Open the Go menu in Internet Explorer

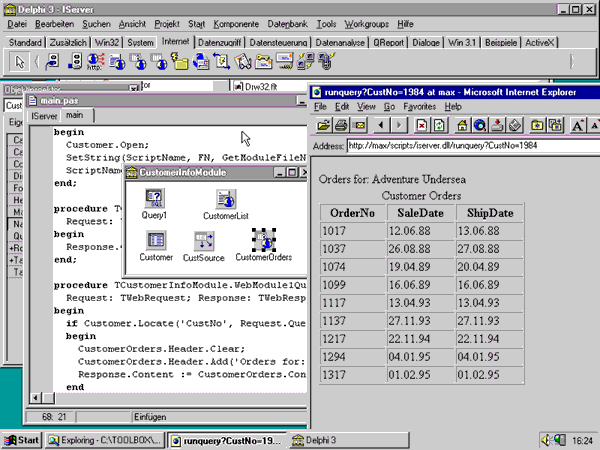389,106
